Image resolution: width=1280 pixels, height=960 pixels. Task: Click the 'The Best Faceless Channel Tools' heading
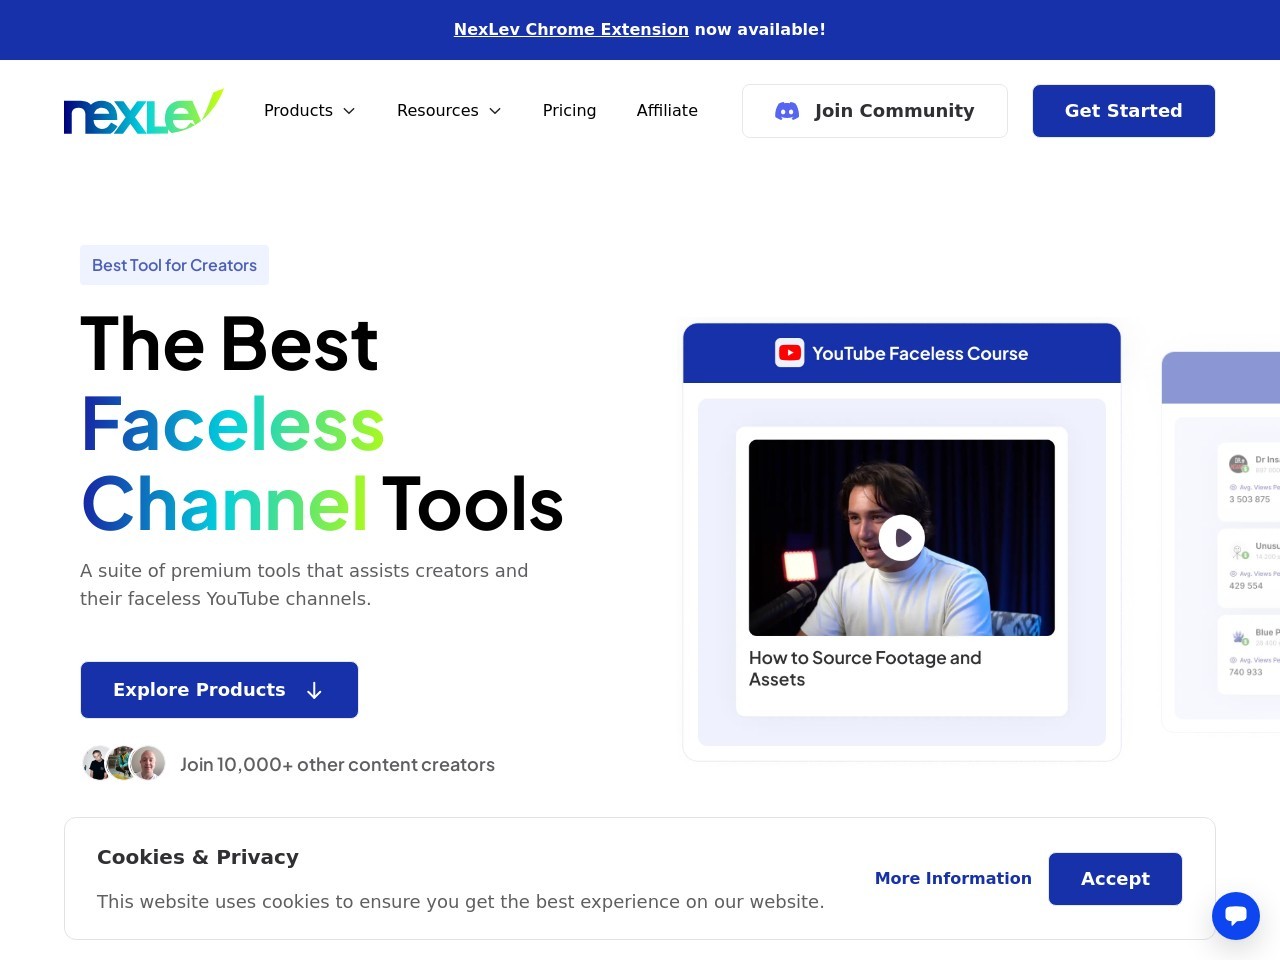(x=322, y=424)
